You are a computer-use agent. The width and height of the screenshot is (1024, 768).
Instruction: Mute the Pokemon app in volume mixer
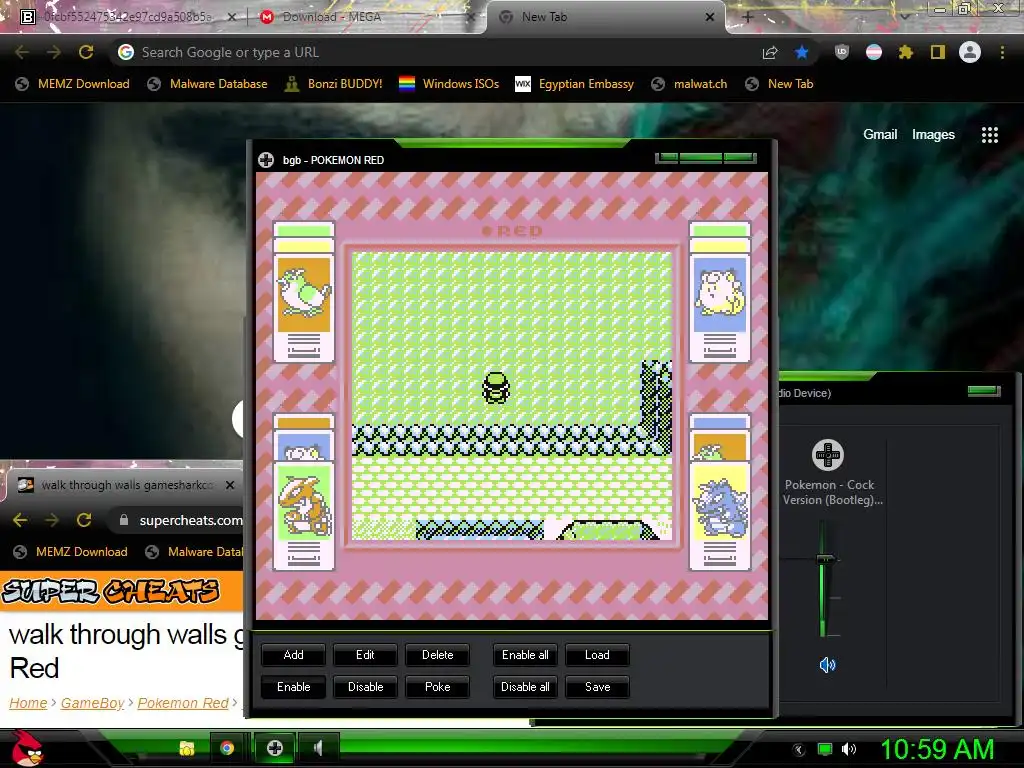click(827, 665)
